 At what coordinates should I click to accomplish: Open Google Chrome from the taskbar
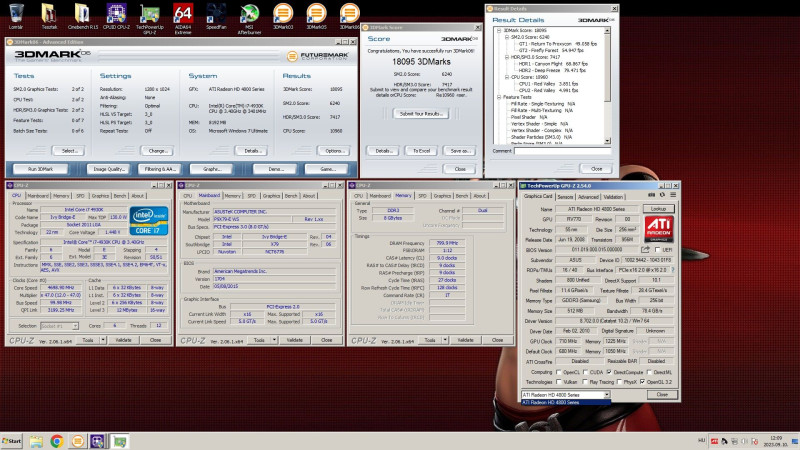(57, 441)
